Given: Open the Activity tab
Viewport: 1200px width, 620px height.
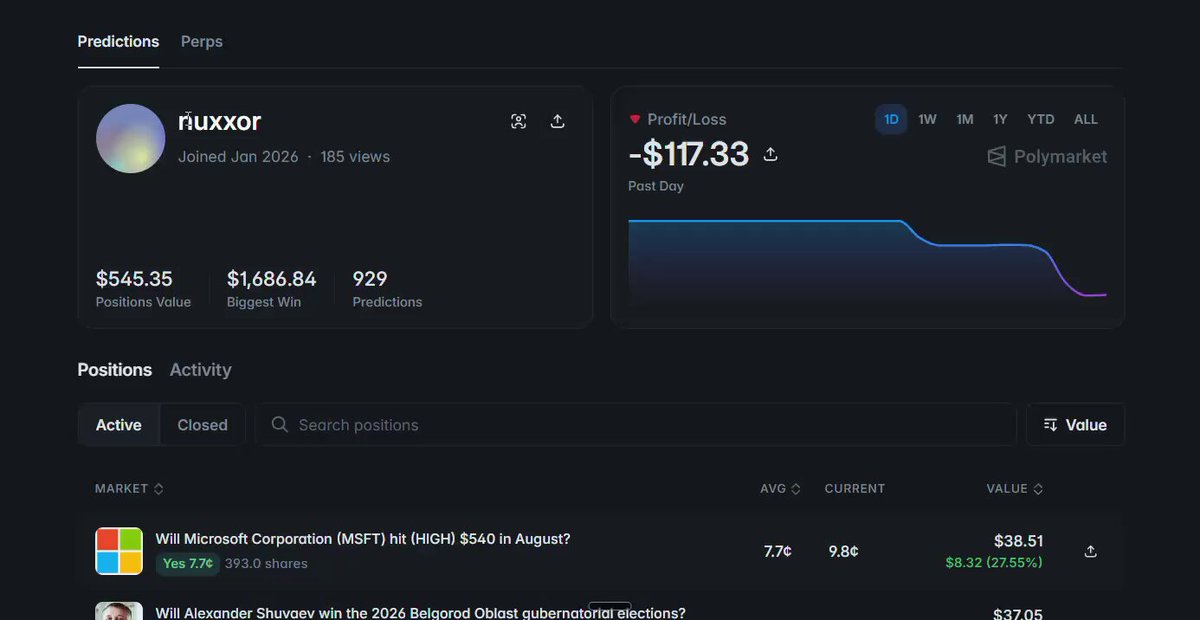Looking at the screenshot, I should tap(200, 370).
